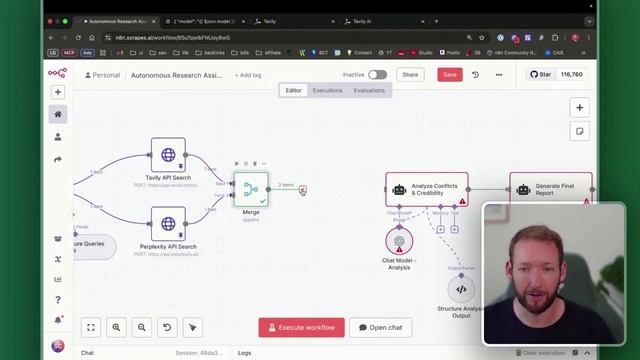Go back in the browser
Viewport: 640px width, 360px height.
tap(51, 38)
